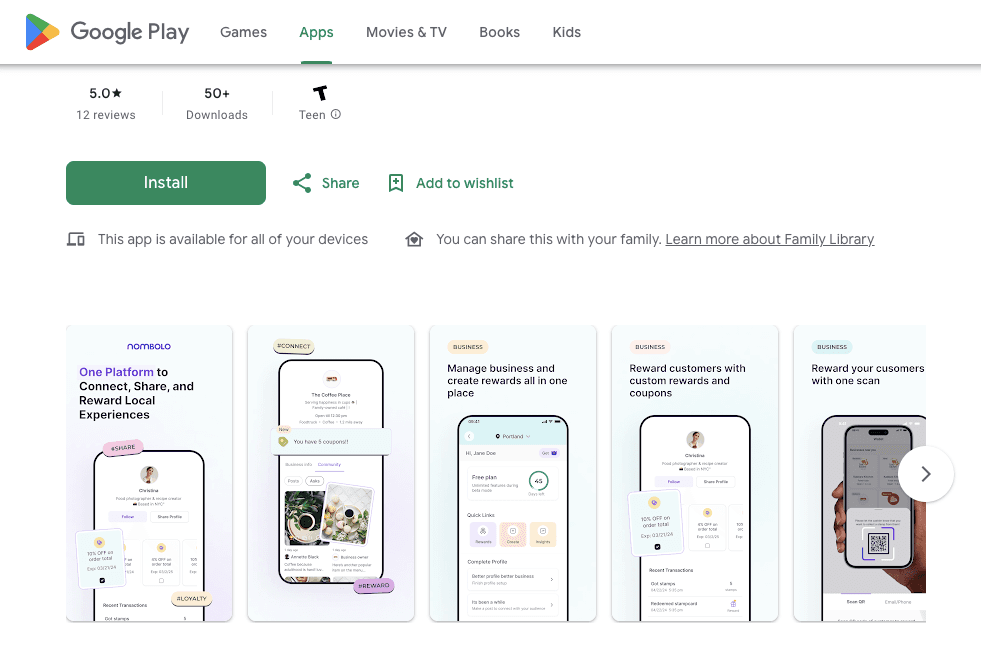Open the Books tab
The width and height of the screenshot is (981, 649).
coord(499,32)
